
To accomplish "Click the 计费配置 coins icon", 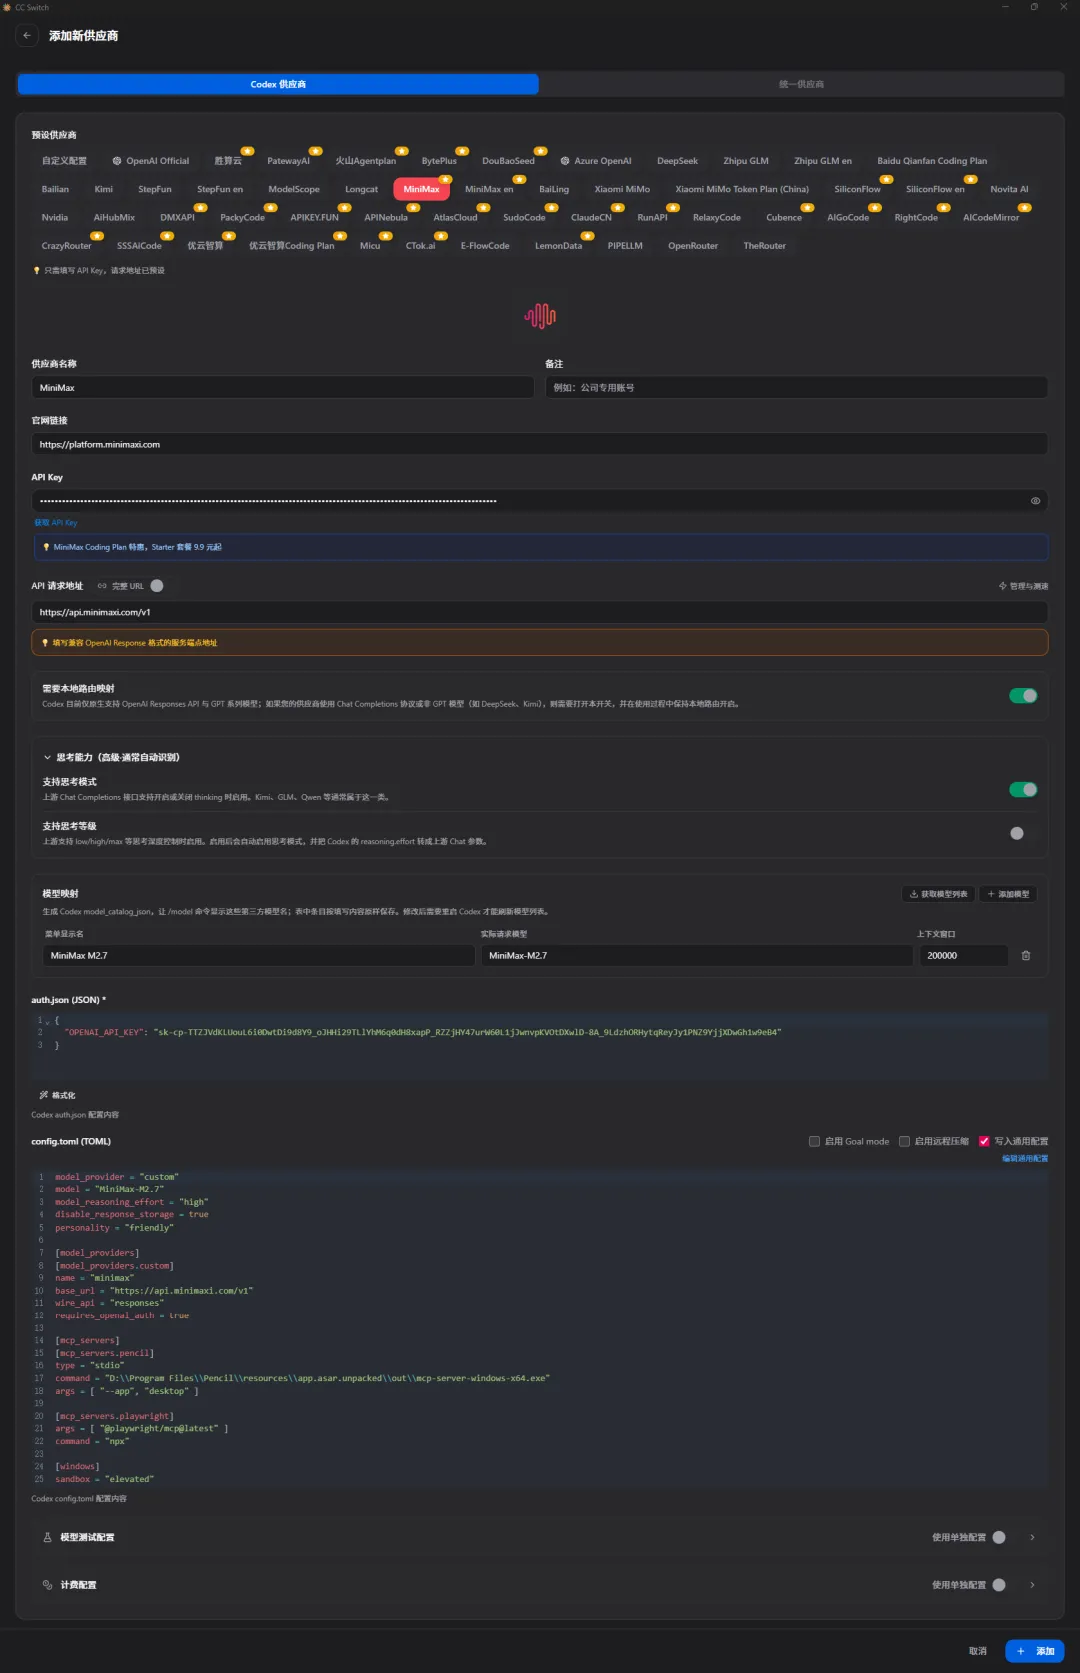I will tap(47, 1585).
